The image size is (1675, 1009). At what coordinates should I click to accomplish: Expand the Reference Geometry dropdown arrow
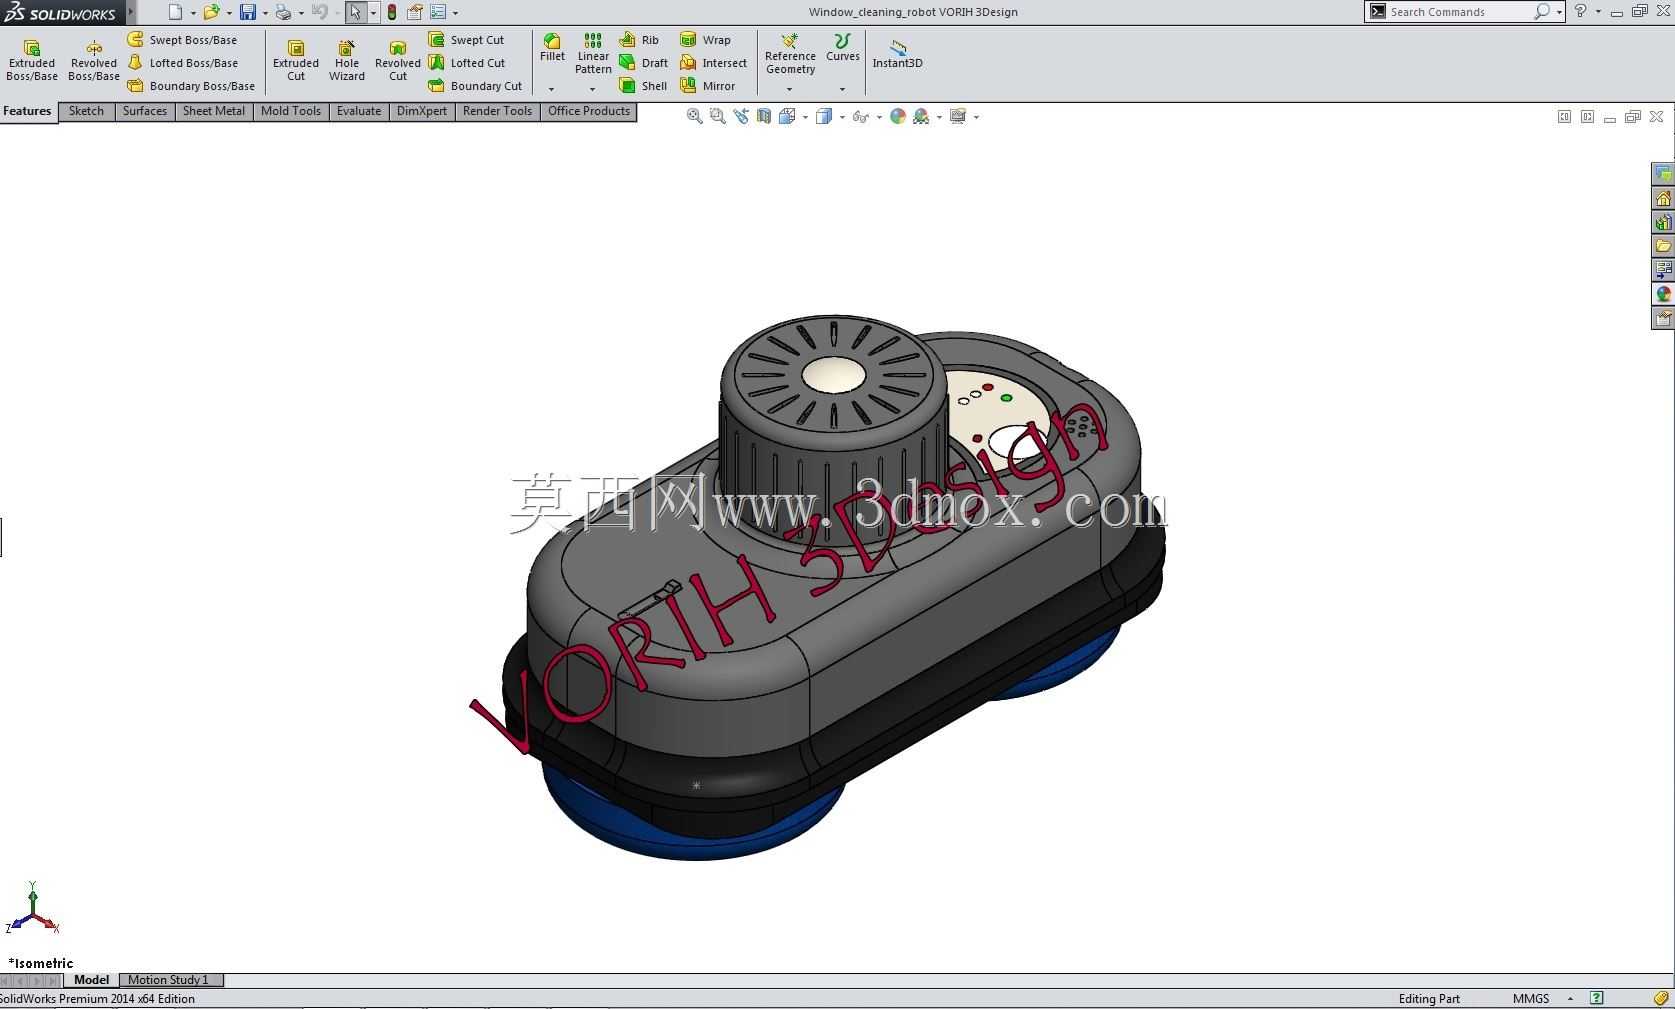tap(789, 89)
